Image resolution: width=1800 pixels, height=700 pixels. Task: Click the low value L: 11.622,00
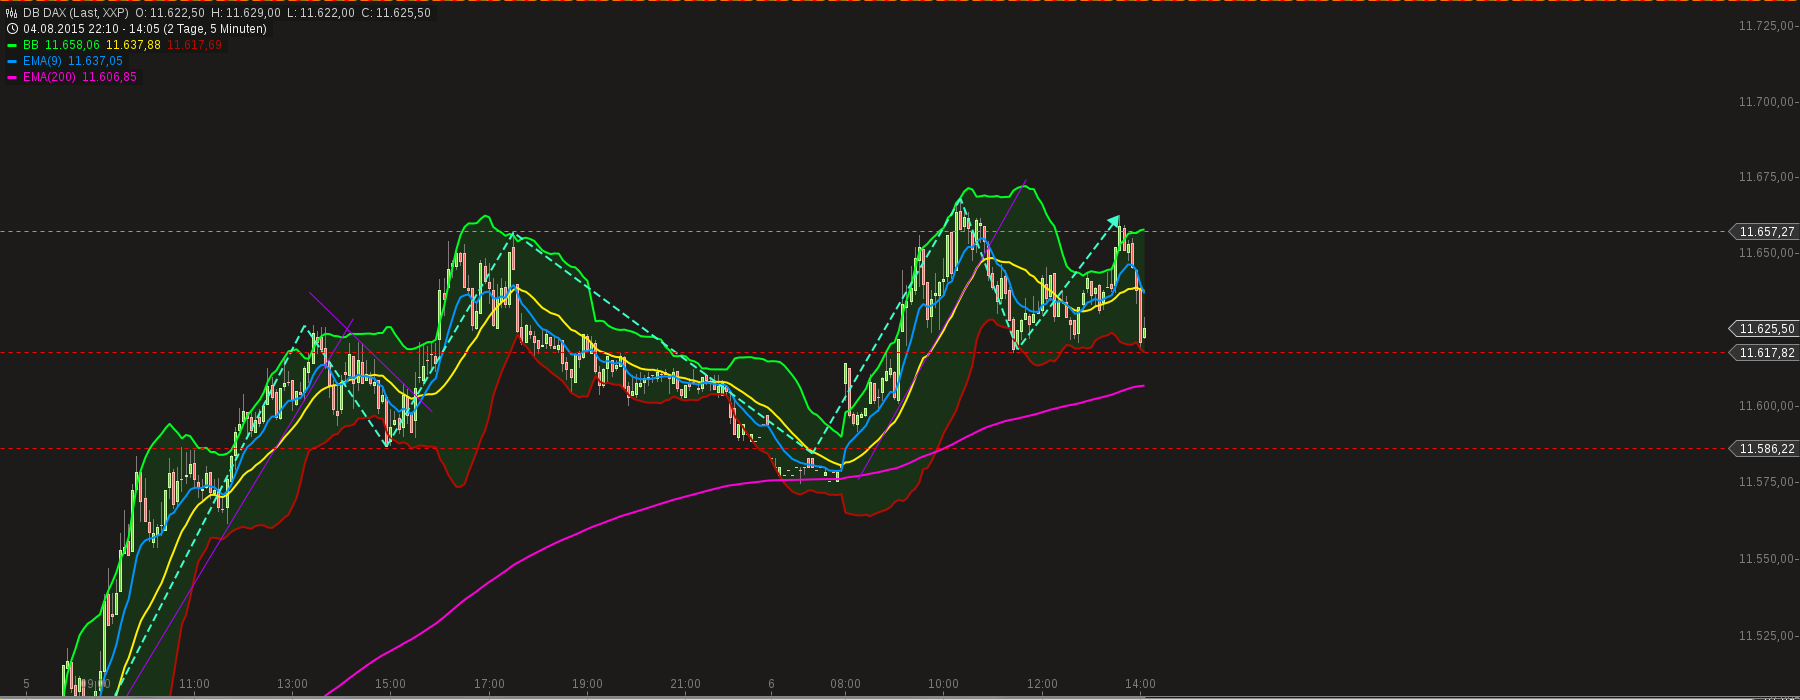pos(320,13)
